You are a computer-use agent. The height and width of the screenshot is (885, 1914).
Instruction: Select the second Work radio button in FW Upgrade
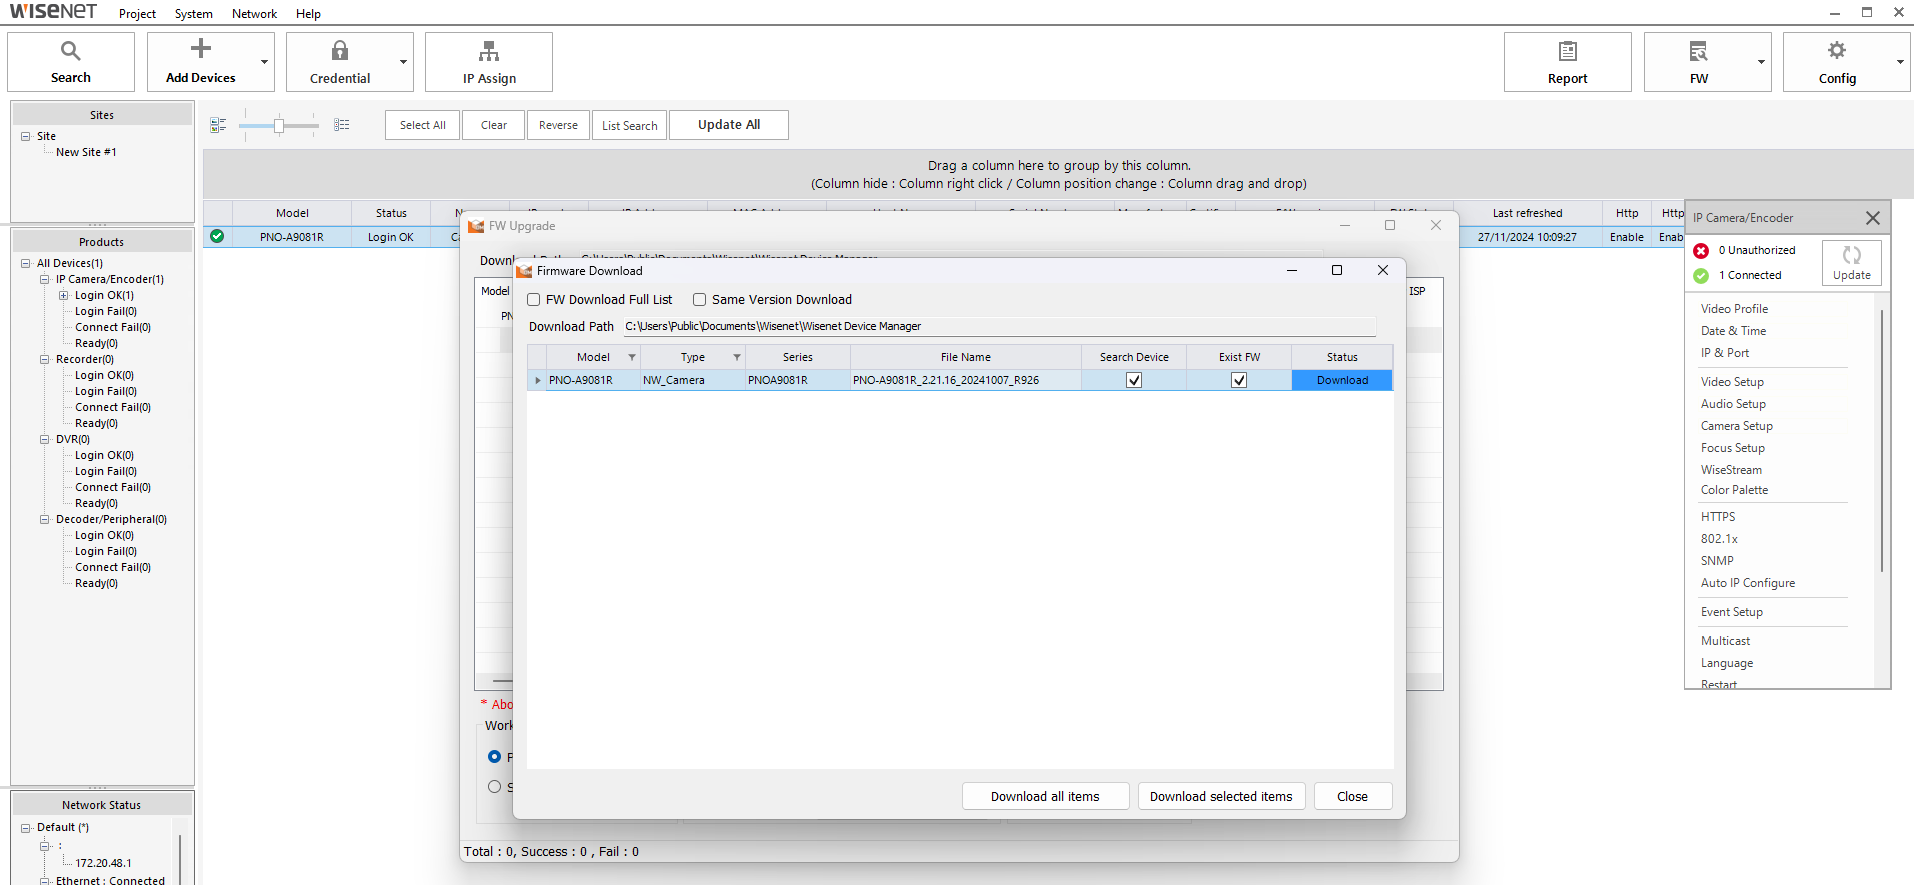[x=494, y=787]
